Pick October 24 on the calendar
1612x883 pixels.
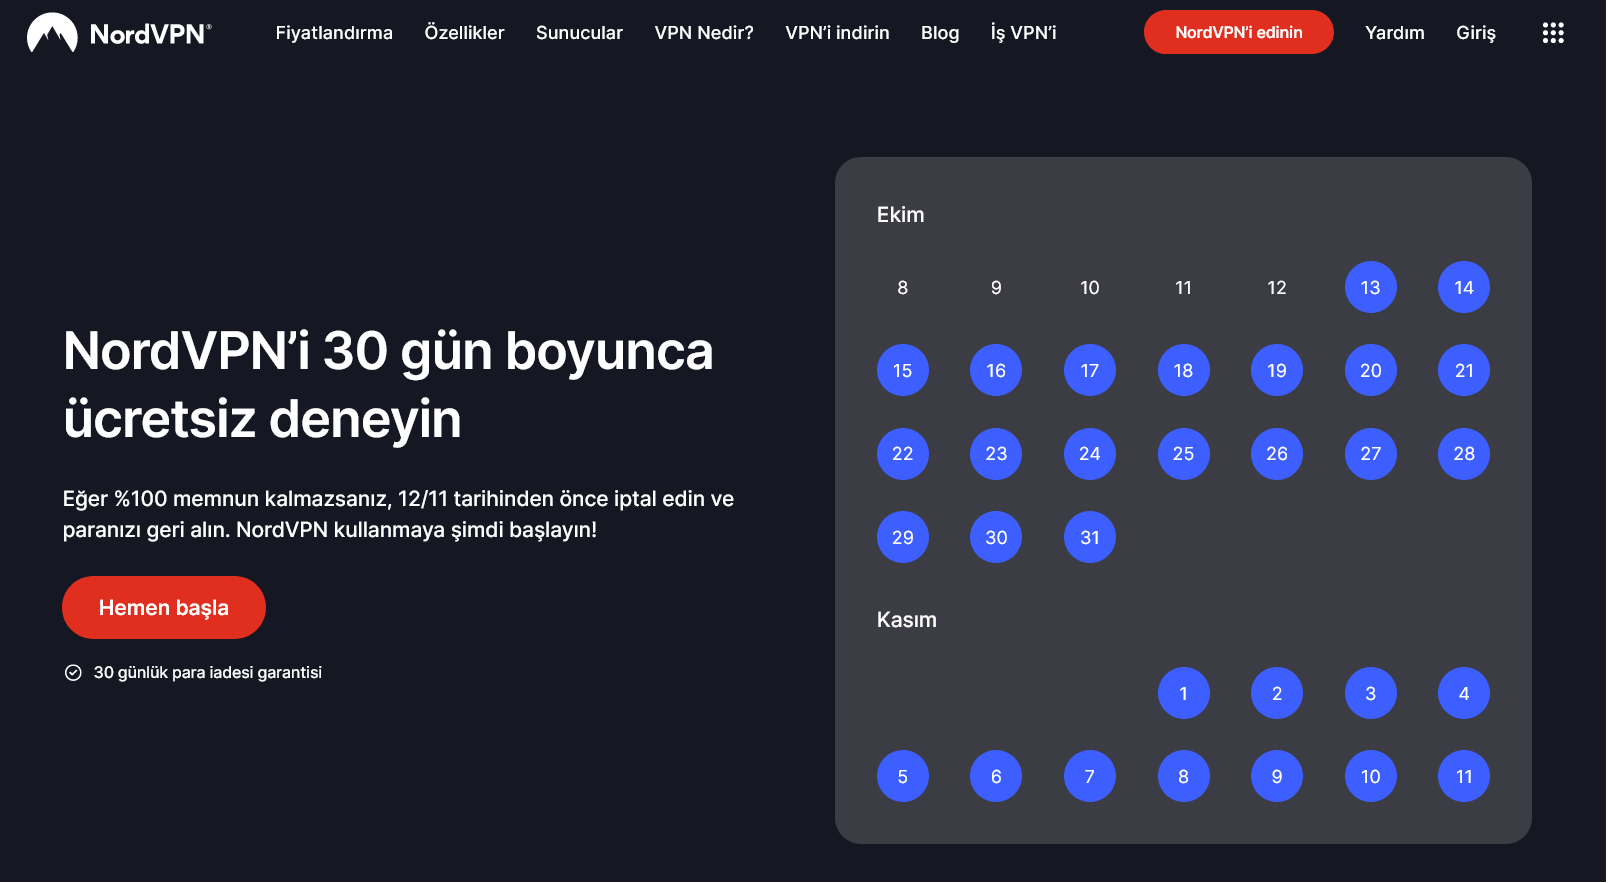tap(1090, 454)
